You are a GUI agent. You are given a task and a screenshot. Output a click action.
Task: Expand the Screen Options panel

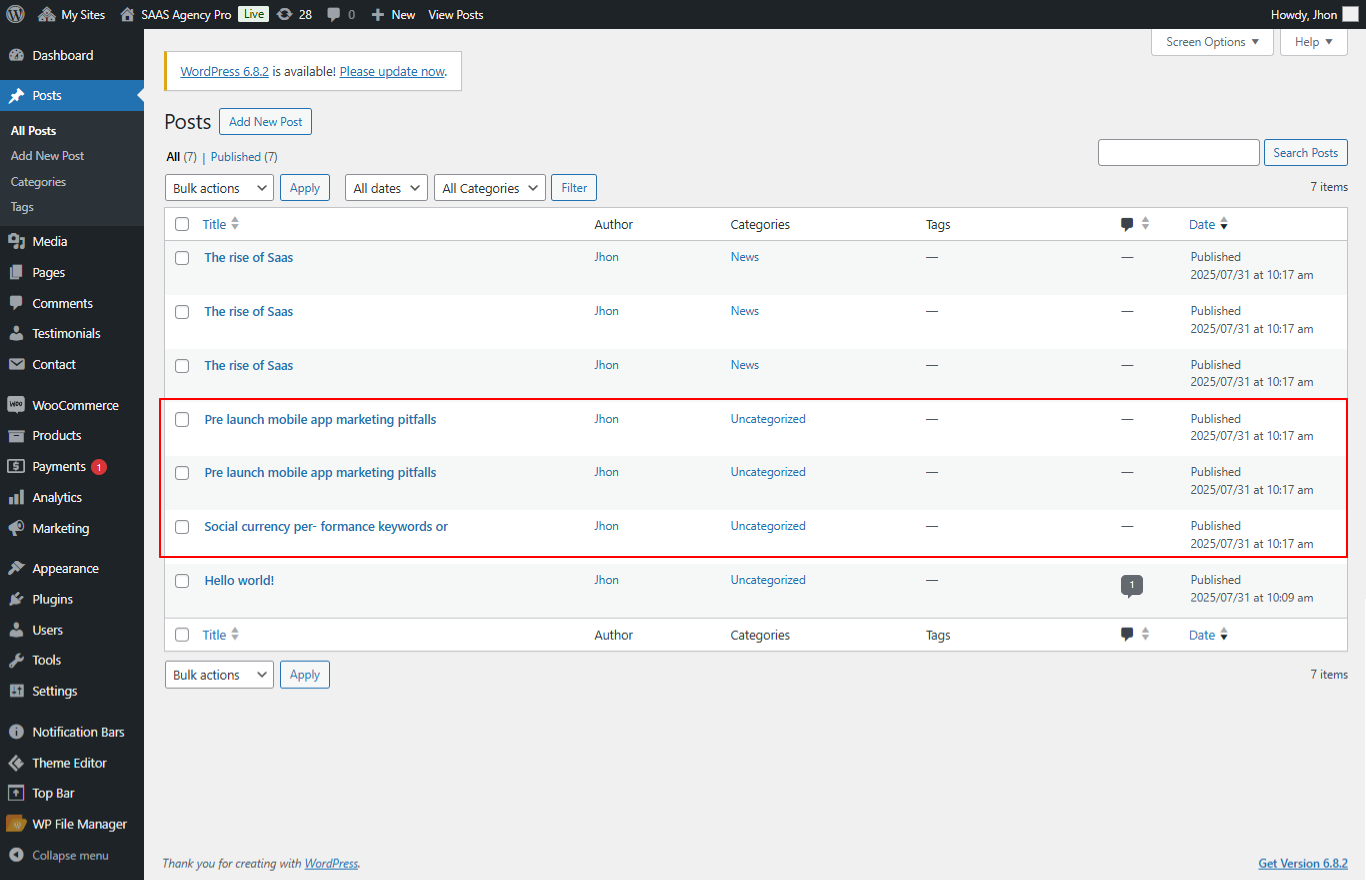pyautogui.click(x=1212, y=42)
